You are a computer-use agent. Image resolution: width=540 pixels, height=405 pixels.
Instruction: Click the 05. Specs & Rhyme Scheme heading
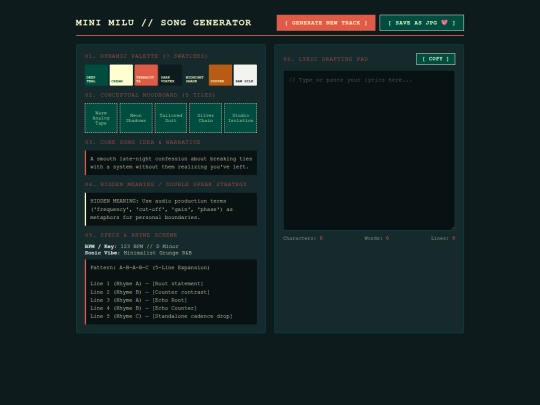pyautogui.click(x=131, y=235)
